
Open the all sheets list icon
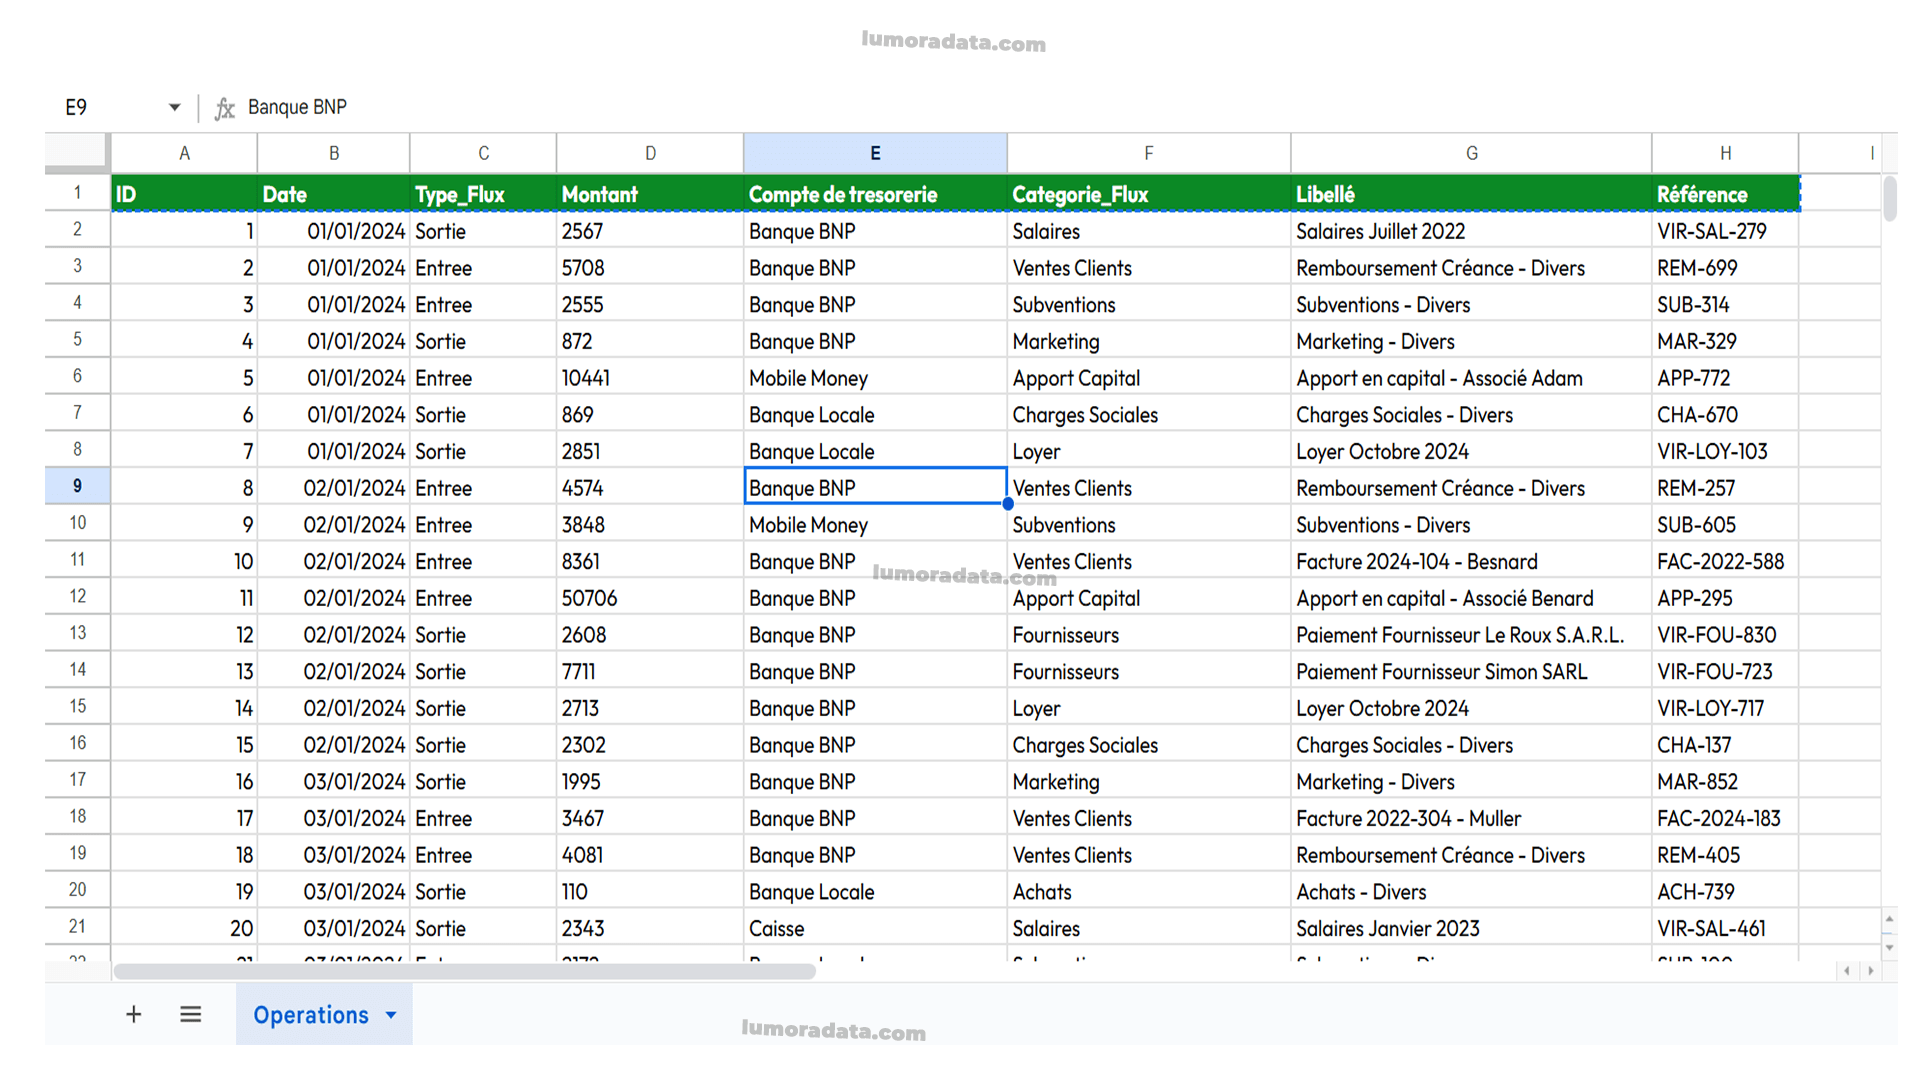pyautogui.click(x=190, y=1015)
